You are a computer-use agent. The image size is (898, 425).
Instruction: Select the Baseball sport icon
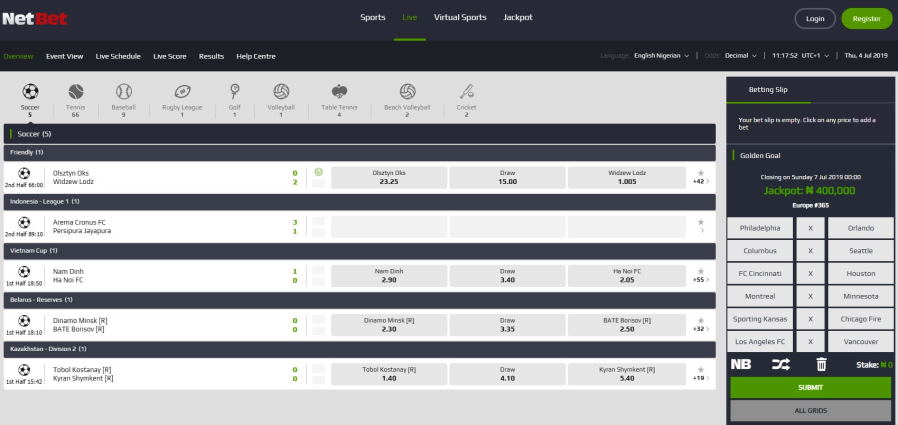[124, 92]
